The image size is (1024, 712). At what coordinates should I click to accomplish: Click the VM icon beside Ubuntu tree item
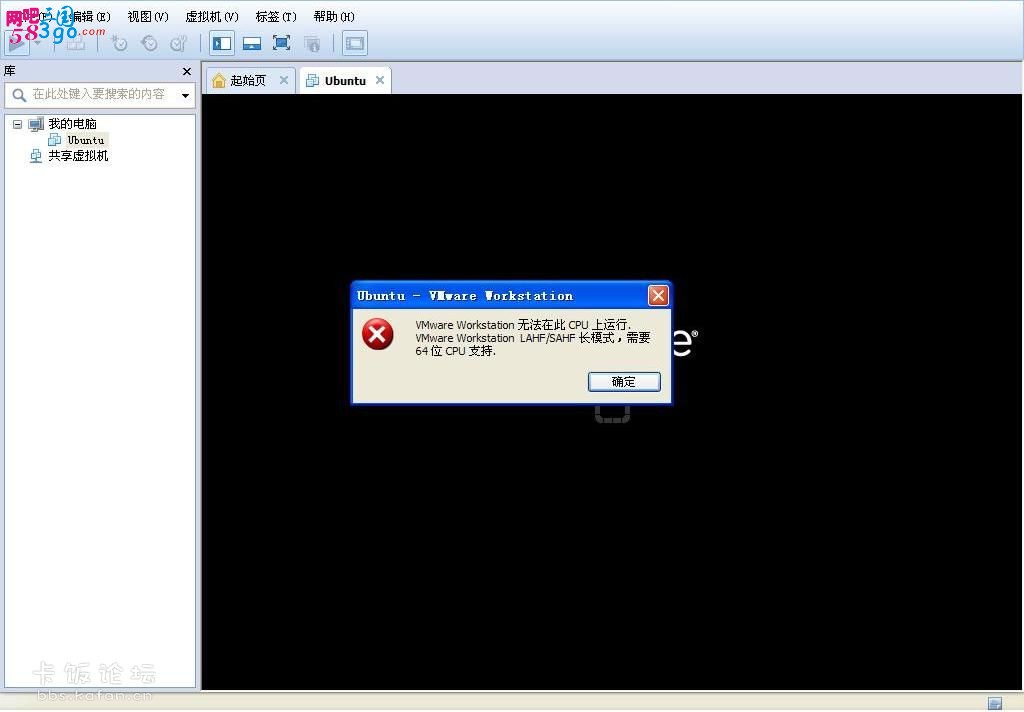[x=55, y=140]
